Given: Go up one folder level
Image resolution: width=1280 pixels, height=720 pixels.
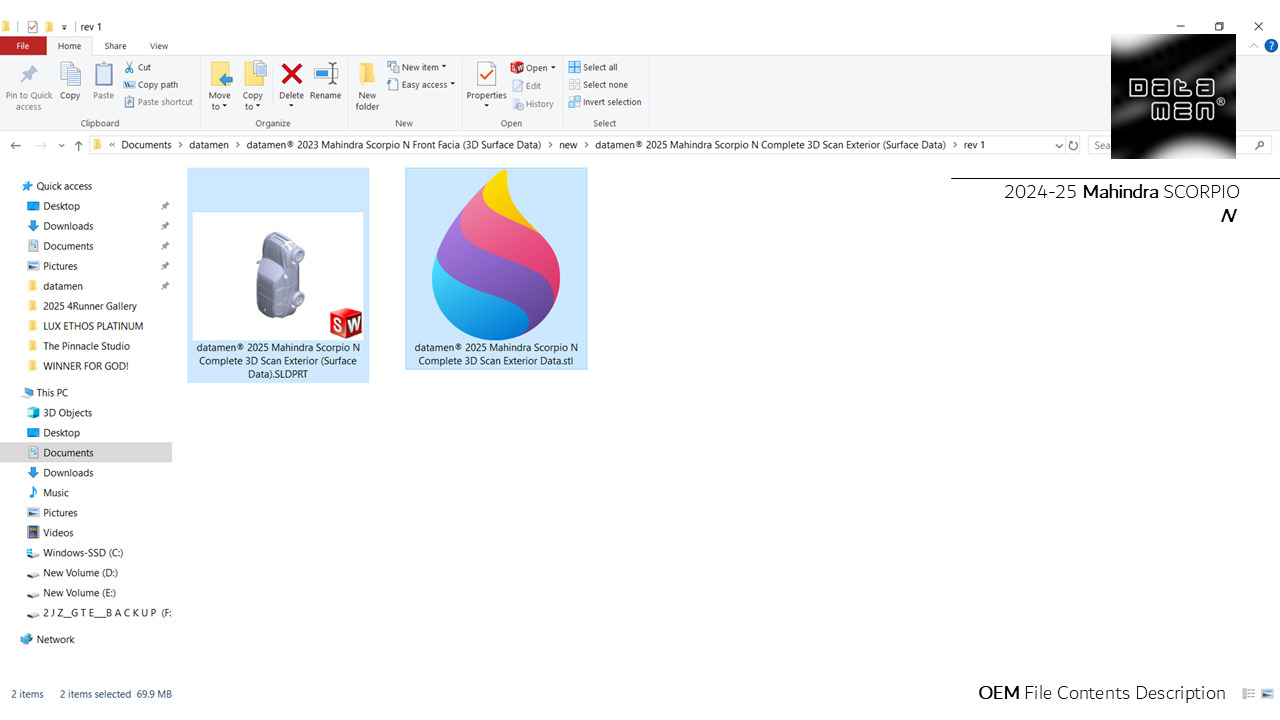Looking at the screenshot, I should 78,145.
